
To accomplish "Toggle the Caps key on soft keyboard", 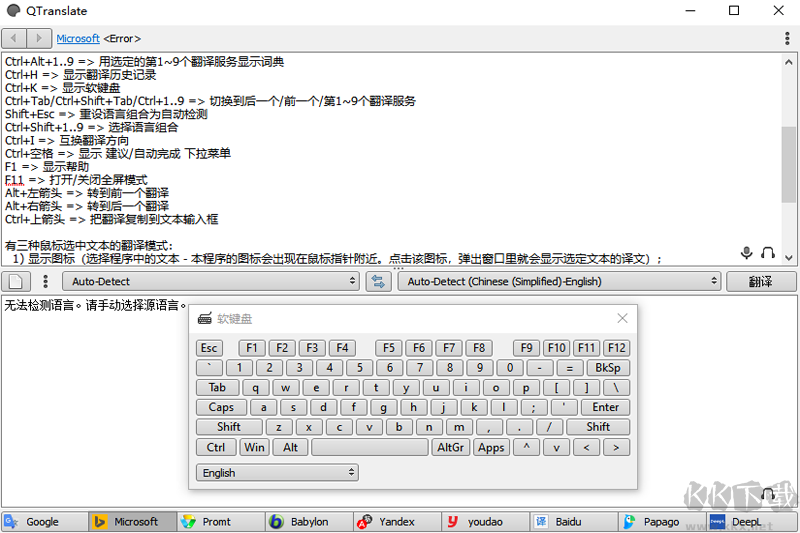I will tap(221, 407).
